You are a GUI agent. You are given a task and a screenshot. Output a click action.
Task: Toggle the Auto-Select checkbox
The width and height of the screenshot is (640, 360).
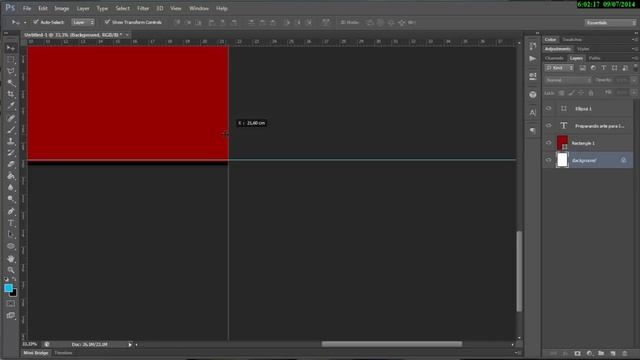[x=36, y=22]
